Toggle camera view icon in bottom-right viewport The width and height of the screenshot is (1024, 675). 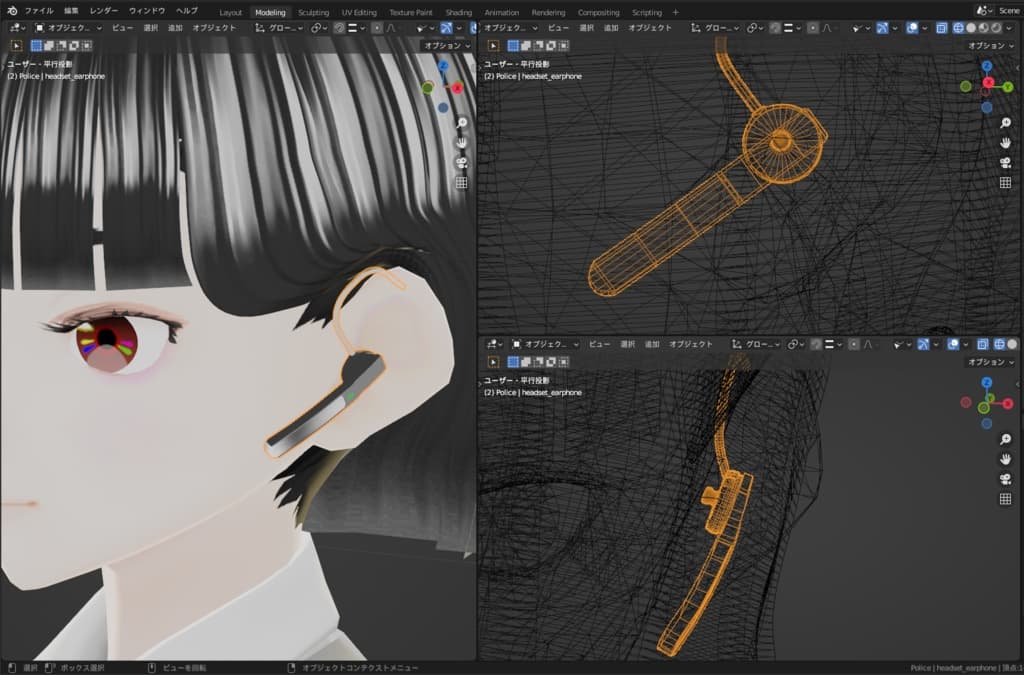point(1005,479)
